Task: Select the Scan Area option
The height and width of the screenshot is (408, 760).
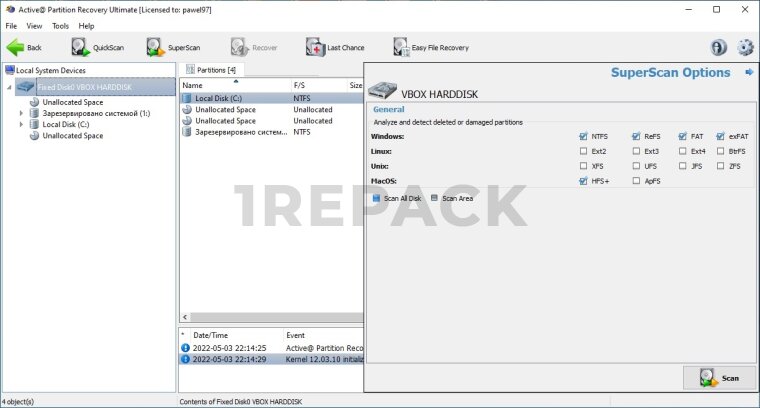Action: (435, 198)
